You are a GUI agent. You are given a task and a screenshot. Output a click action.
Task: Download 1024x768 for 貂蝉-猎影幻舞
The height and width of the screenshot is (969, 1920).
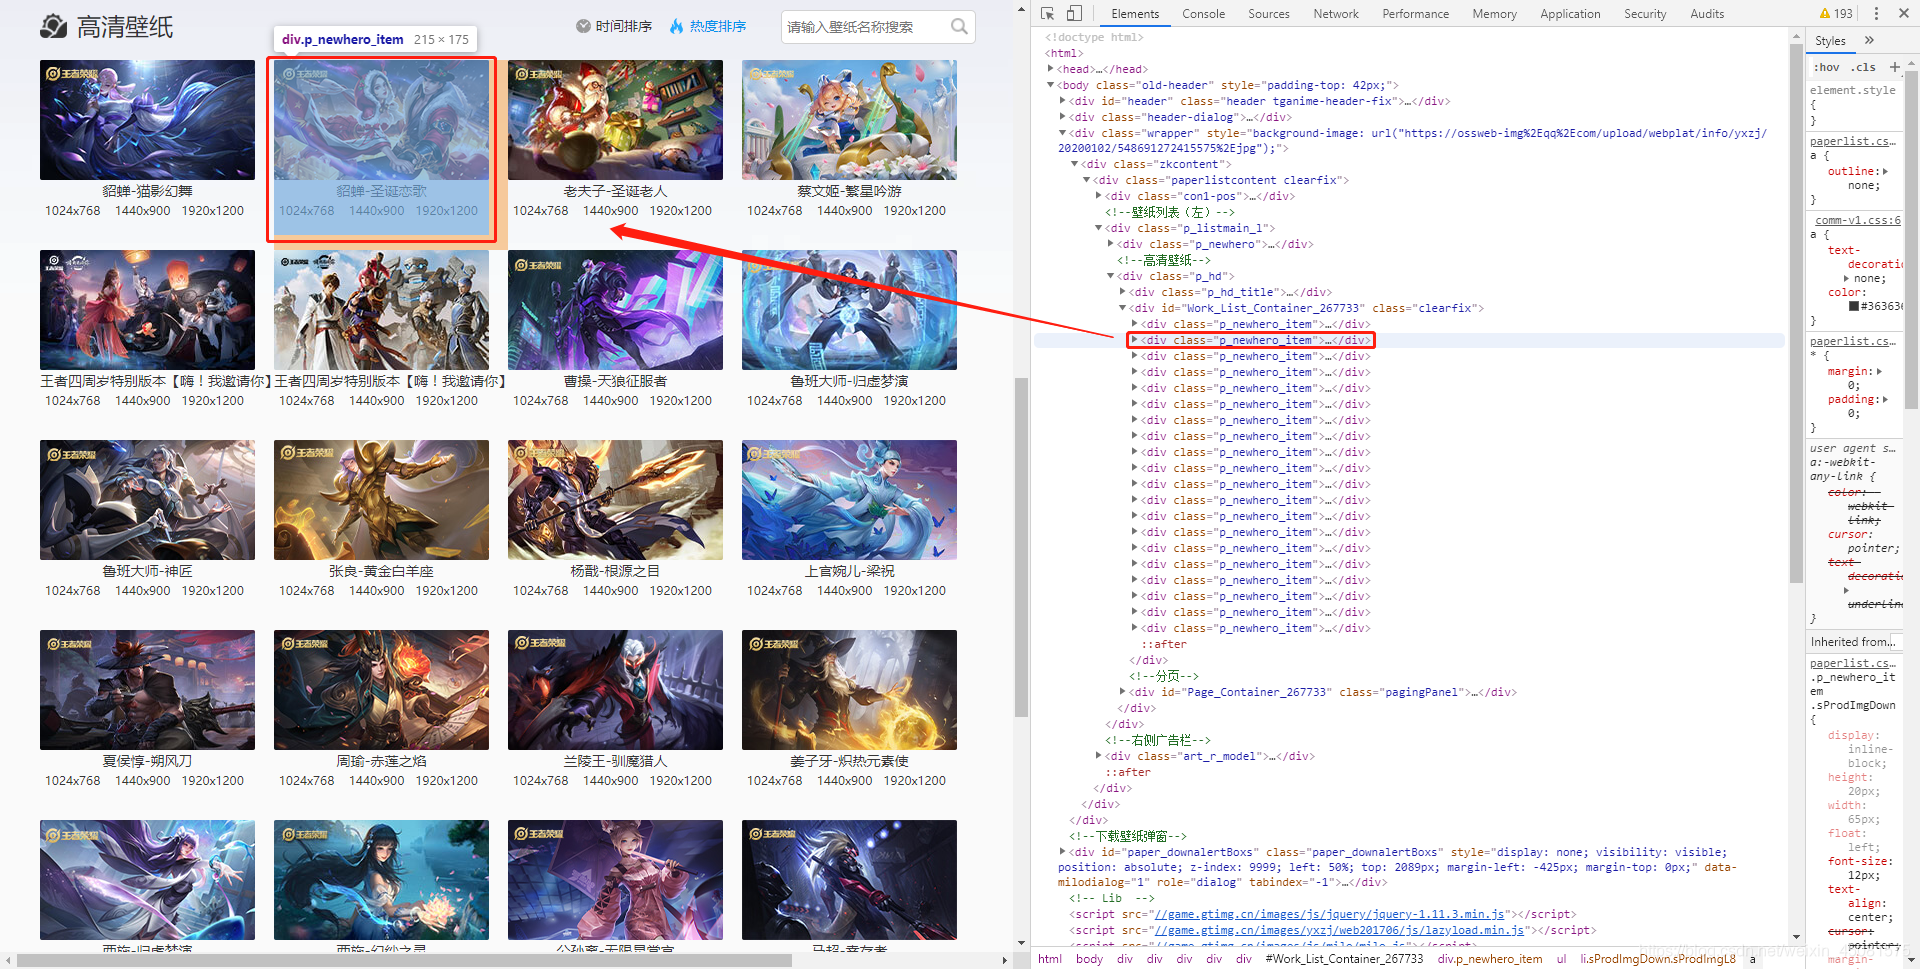pos(73,211)
